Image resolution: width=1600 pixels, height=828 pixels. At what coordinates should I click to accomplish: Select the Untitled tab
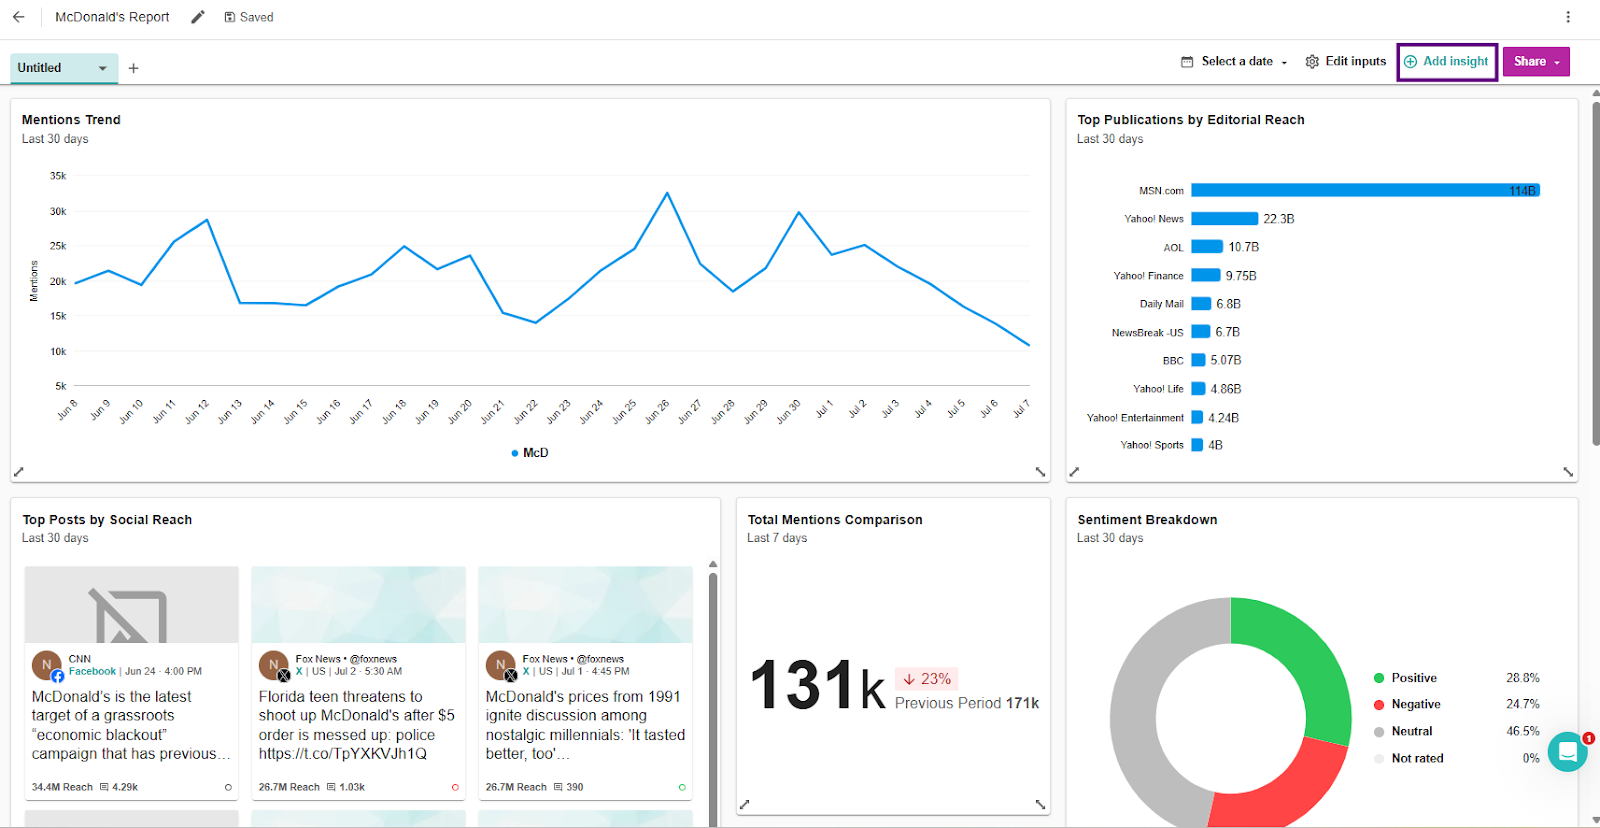point(64,68)
